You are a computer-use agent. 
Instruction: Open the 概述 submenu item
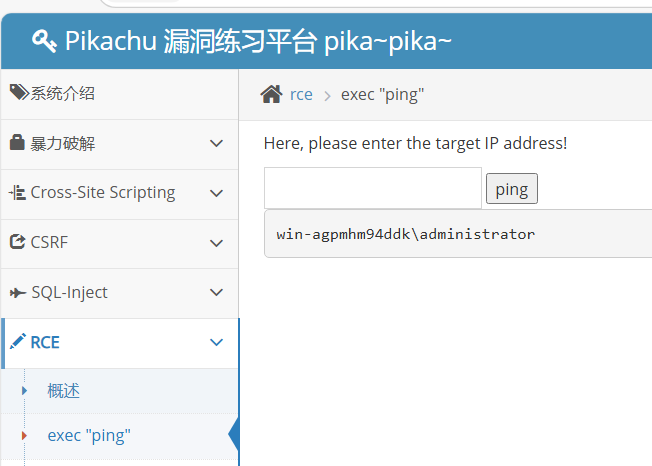63,391
